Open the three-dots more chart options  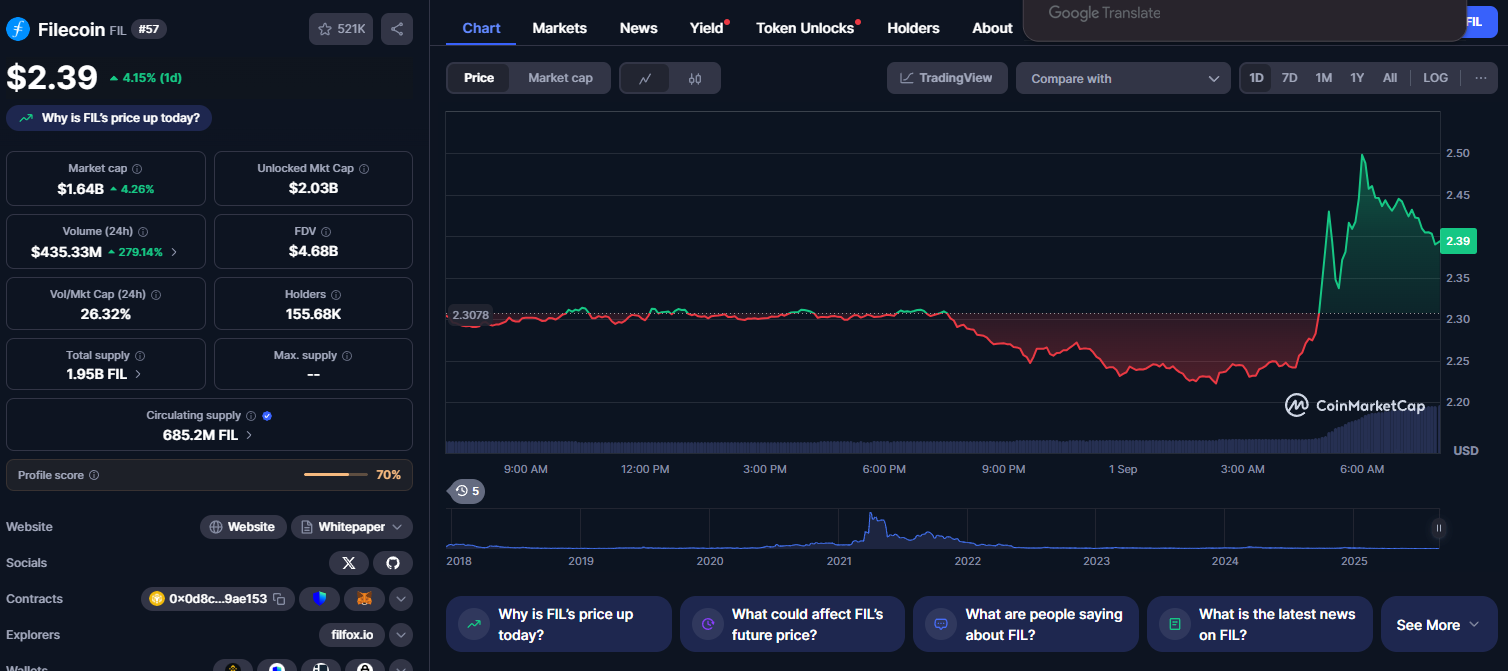[1480, 78]
